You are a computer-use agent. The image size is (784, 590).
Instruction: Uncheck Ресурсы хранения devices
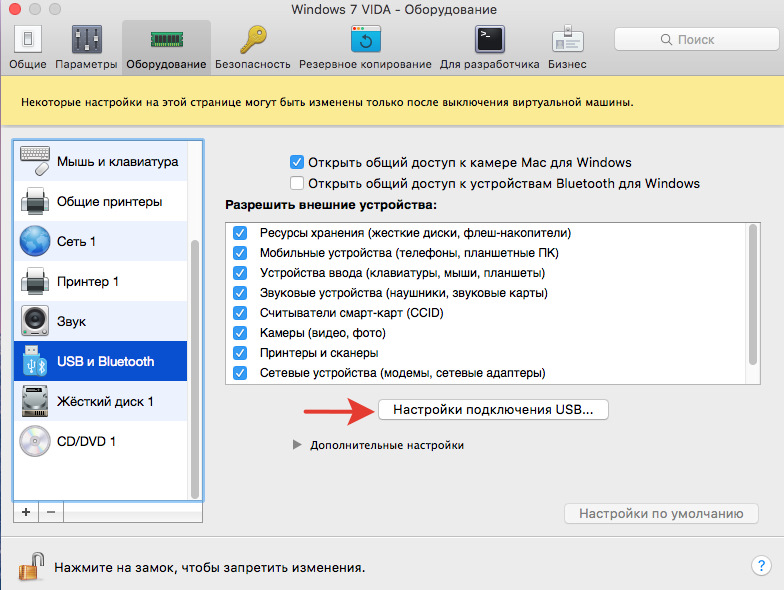240,233
